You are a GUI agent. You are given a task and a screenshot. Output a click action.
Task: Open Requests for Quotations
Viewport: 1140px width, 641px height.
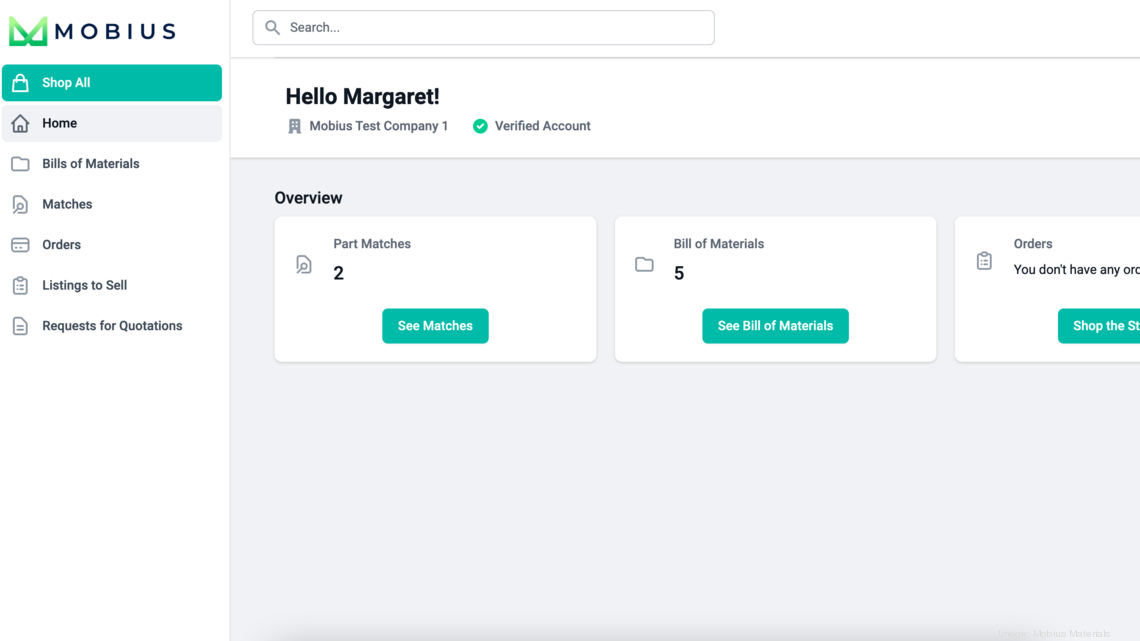pos(112,326)
